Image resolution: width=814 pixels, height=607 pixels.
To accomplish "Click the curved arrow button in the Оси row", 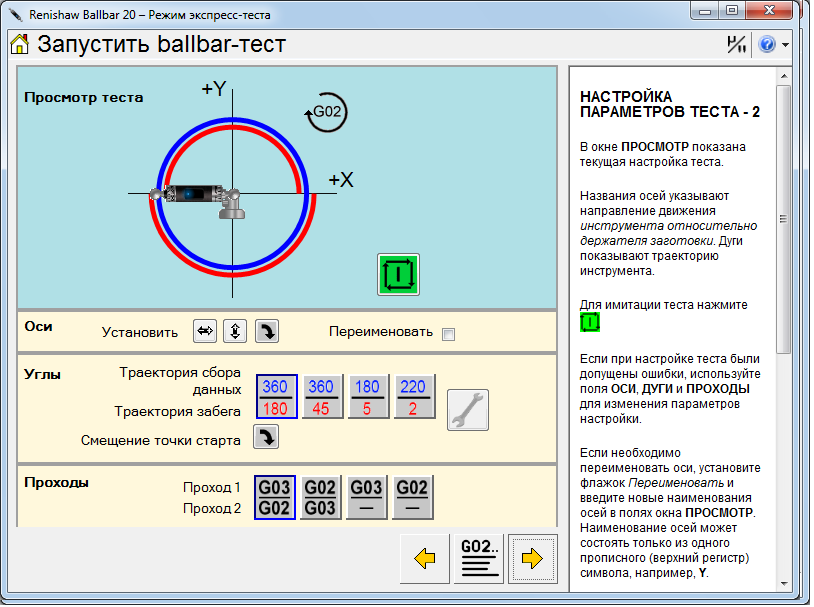I will [x=267, y=331].
